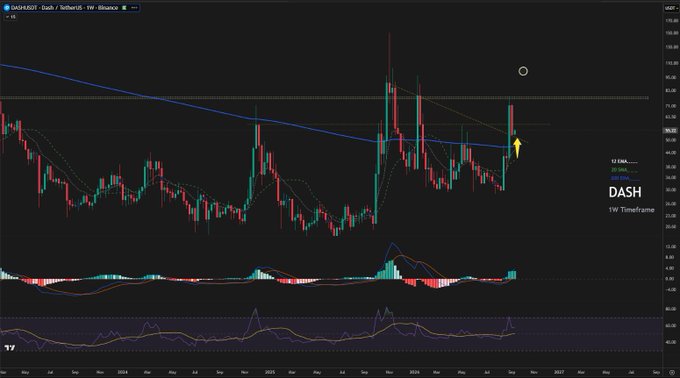Image resolution: width=680 pixels, height=378 pixels.
Task: Click the Dash coin logo icon
Action: [7, 8]
